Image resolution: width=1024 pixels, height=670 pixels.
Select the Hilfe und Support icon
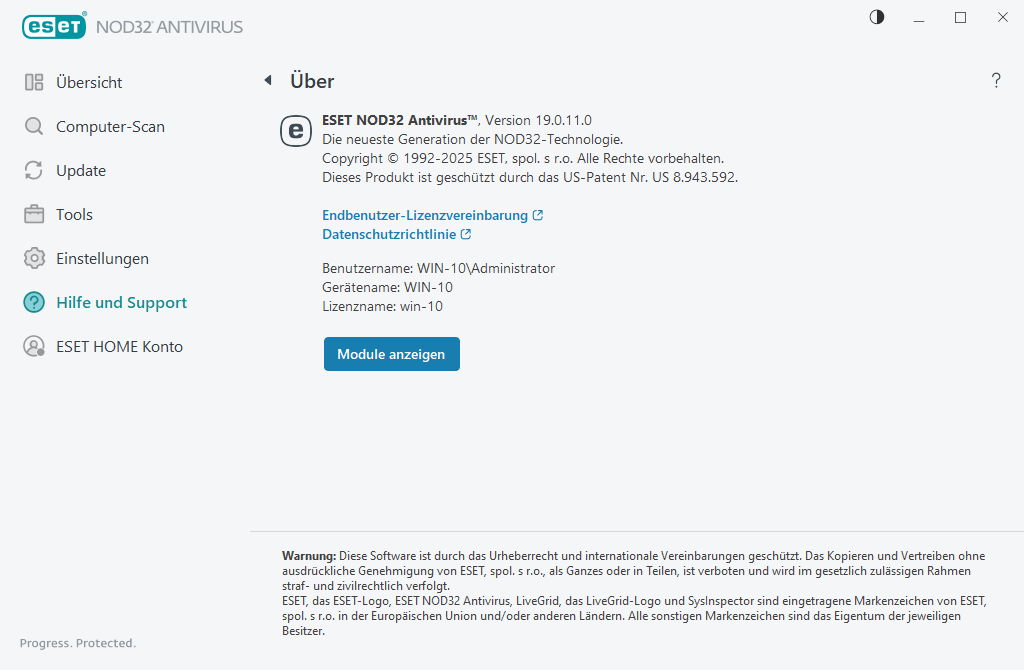[34, 302]
